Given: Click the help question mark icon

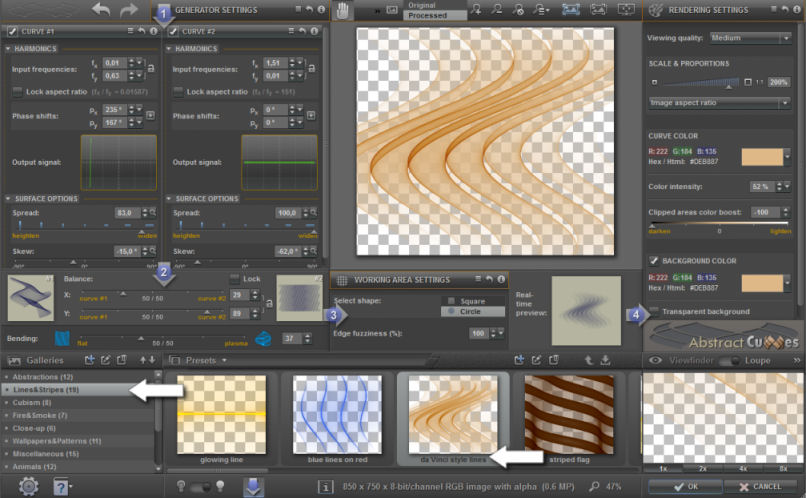Looking at the screenshot, I should [61, 486].
